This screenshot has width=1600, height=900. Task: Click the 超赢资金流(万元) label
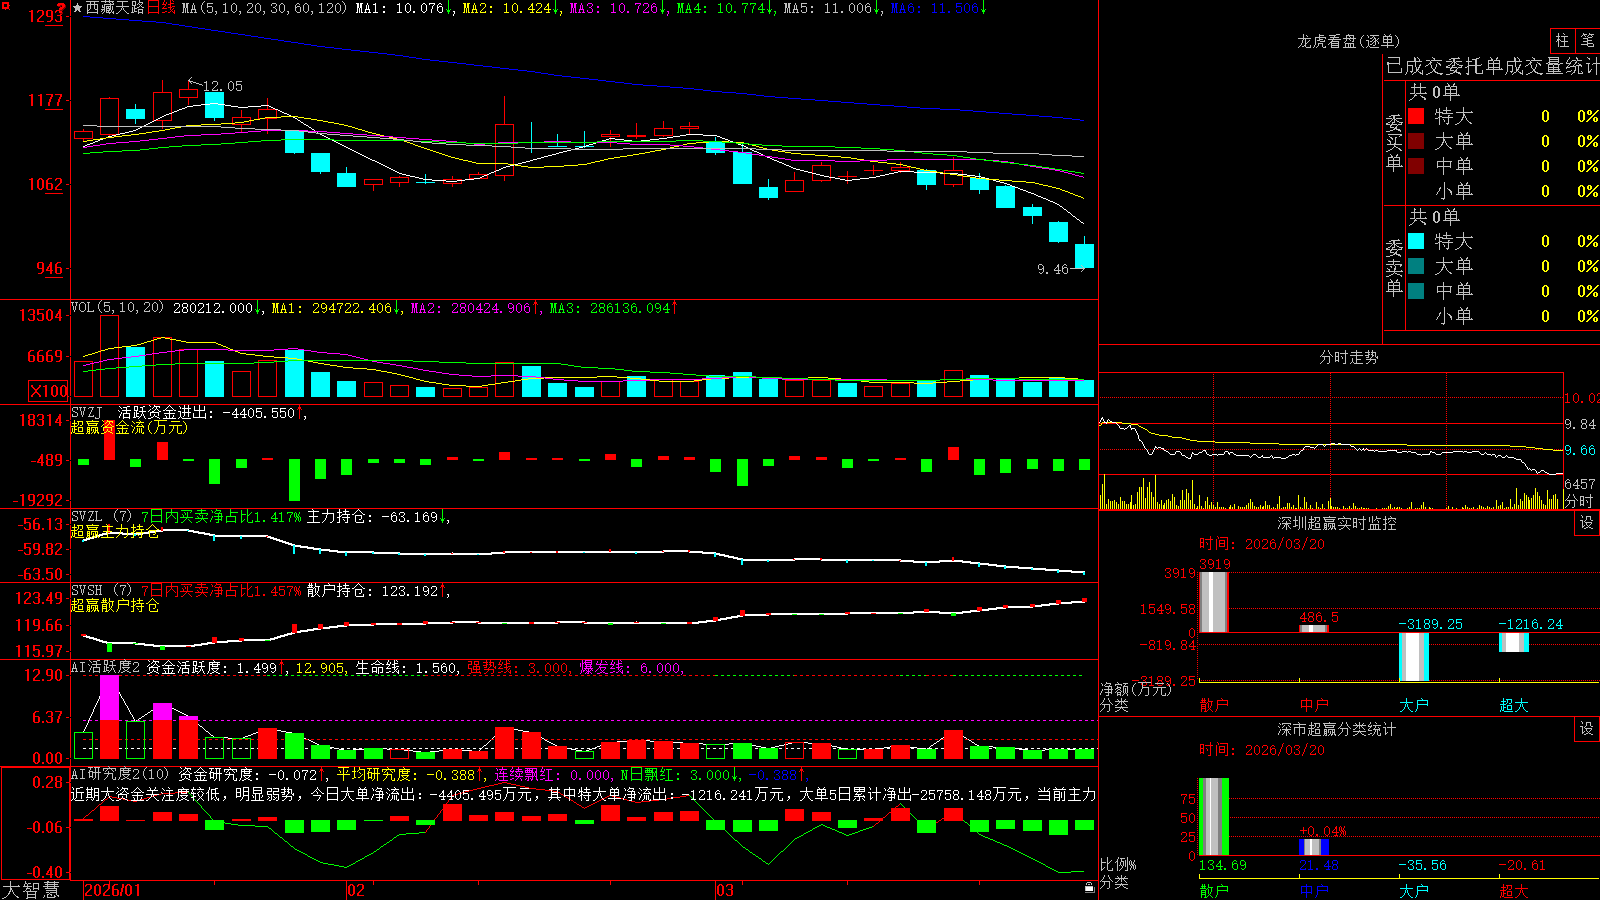click(128, 427)
